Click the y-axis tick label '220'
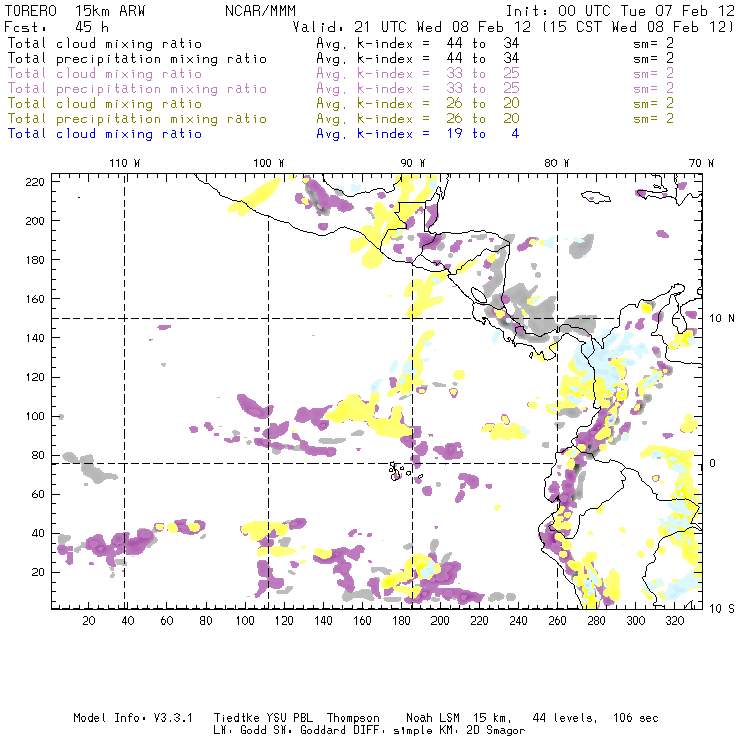740x740 pixels. pyautogui.click(x=35, y=182)
